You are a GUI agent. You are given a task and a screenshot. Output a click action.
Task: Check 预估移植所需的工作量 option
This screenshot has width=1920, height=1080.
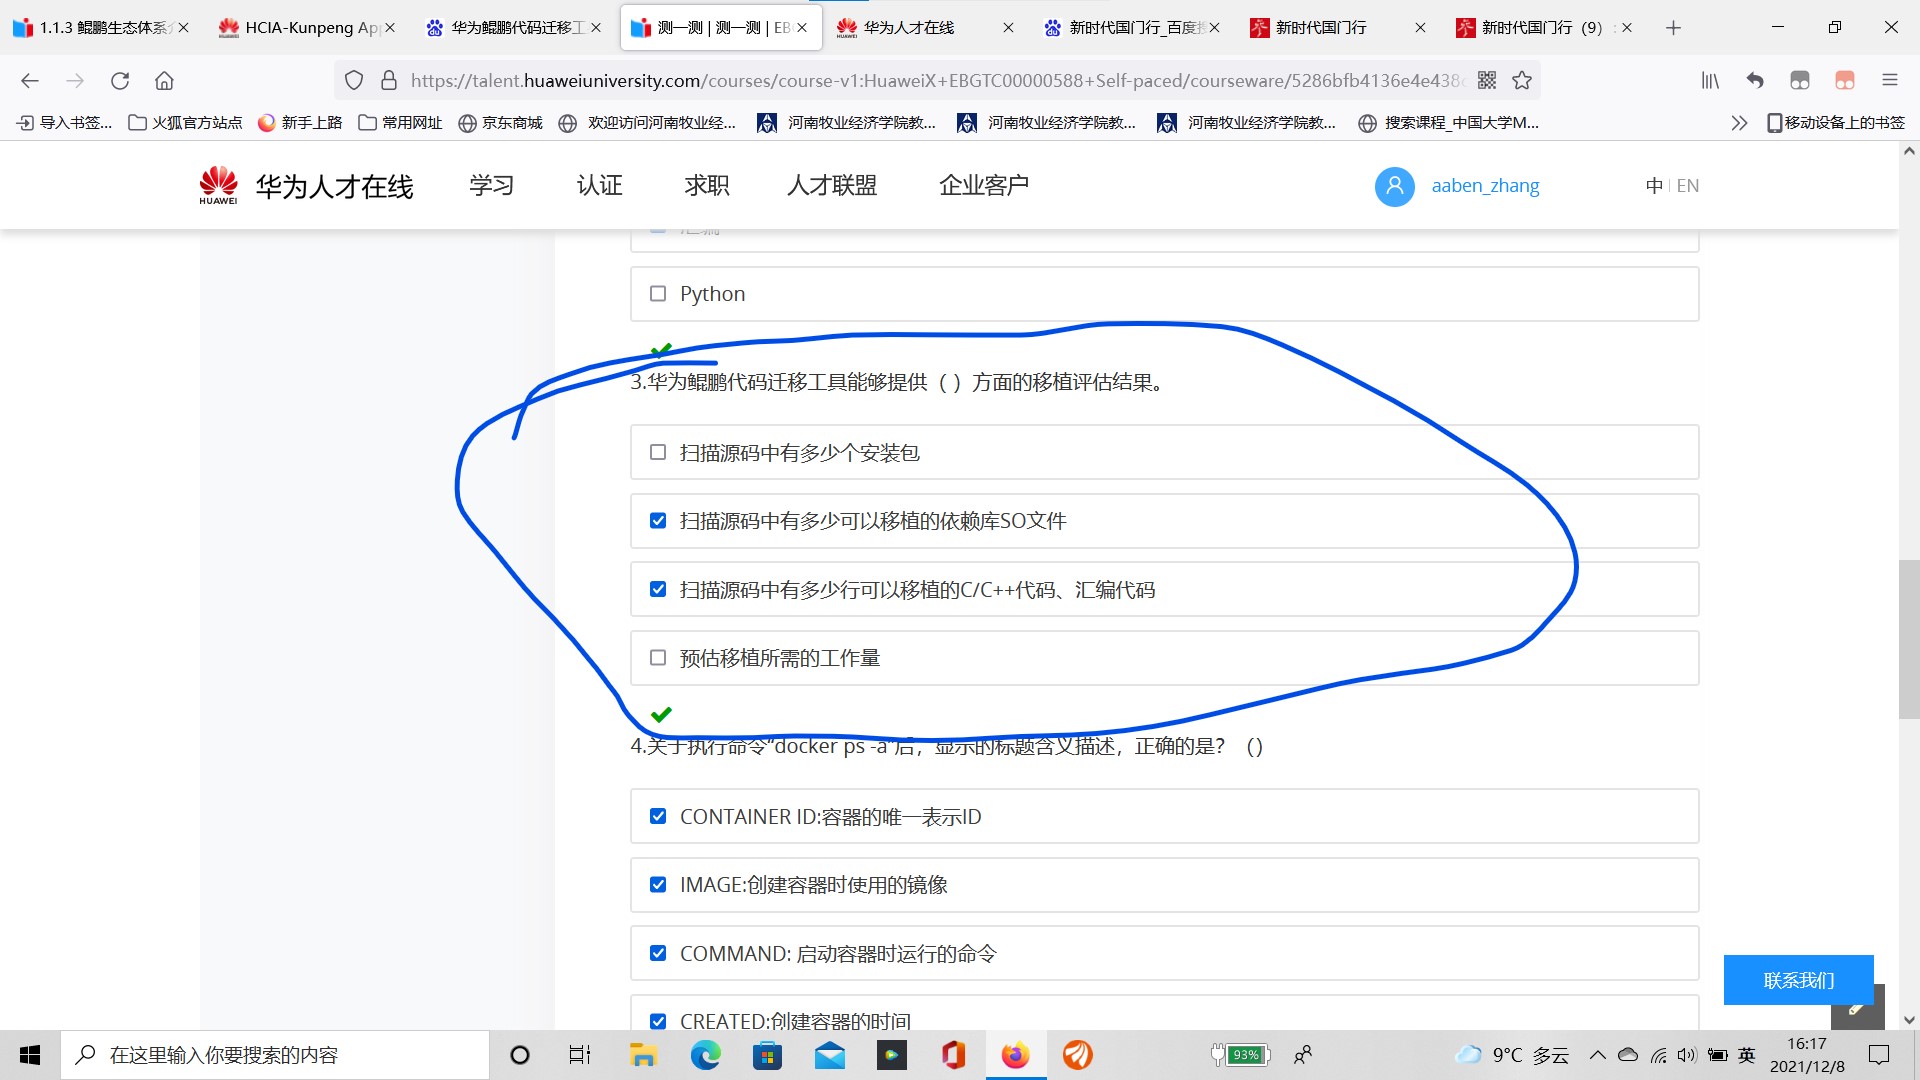pos(658,658)
